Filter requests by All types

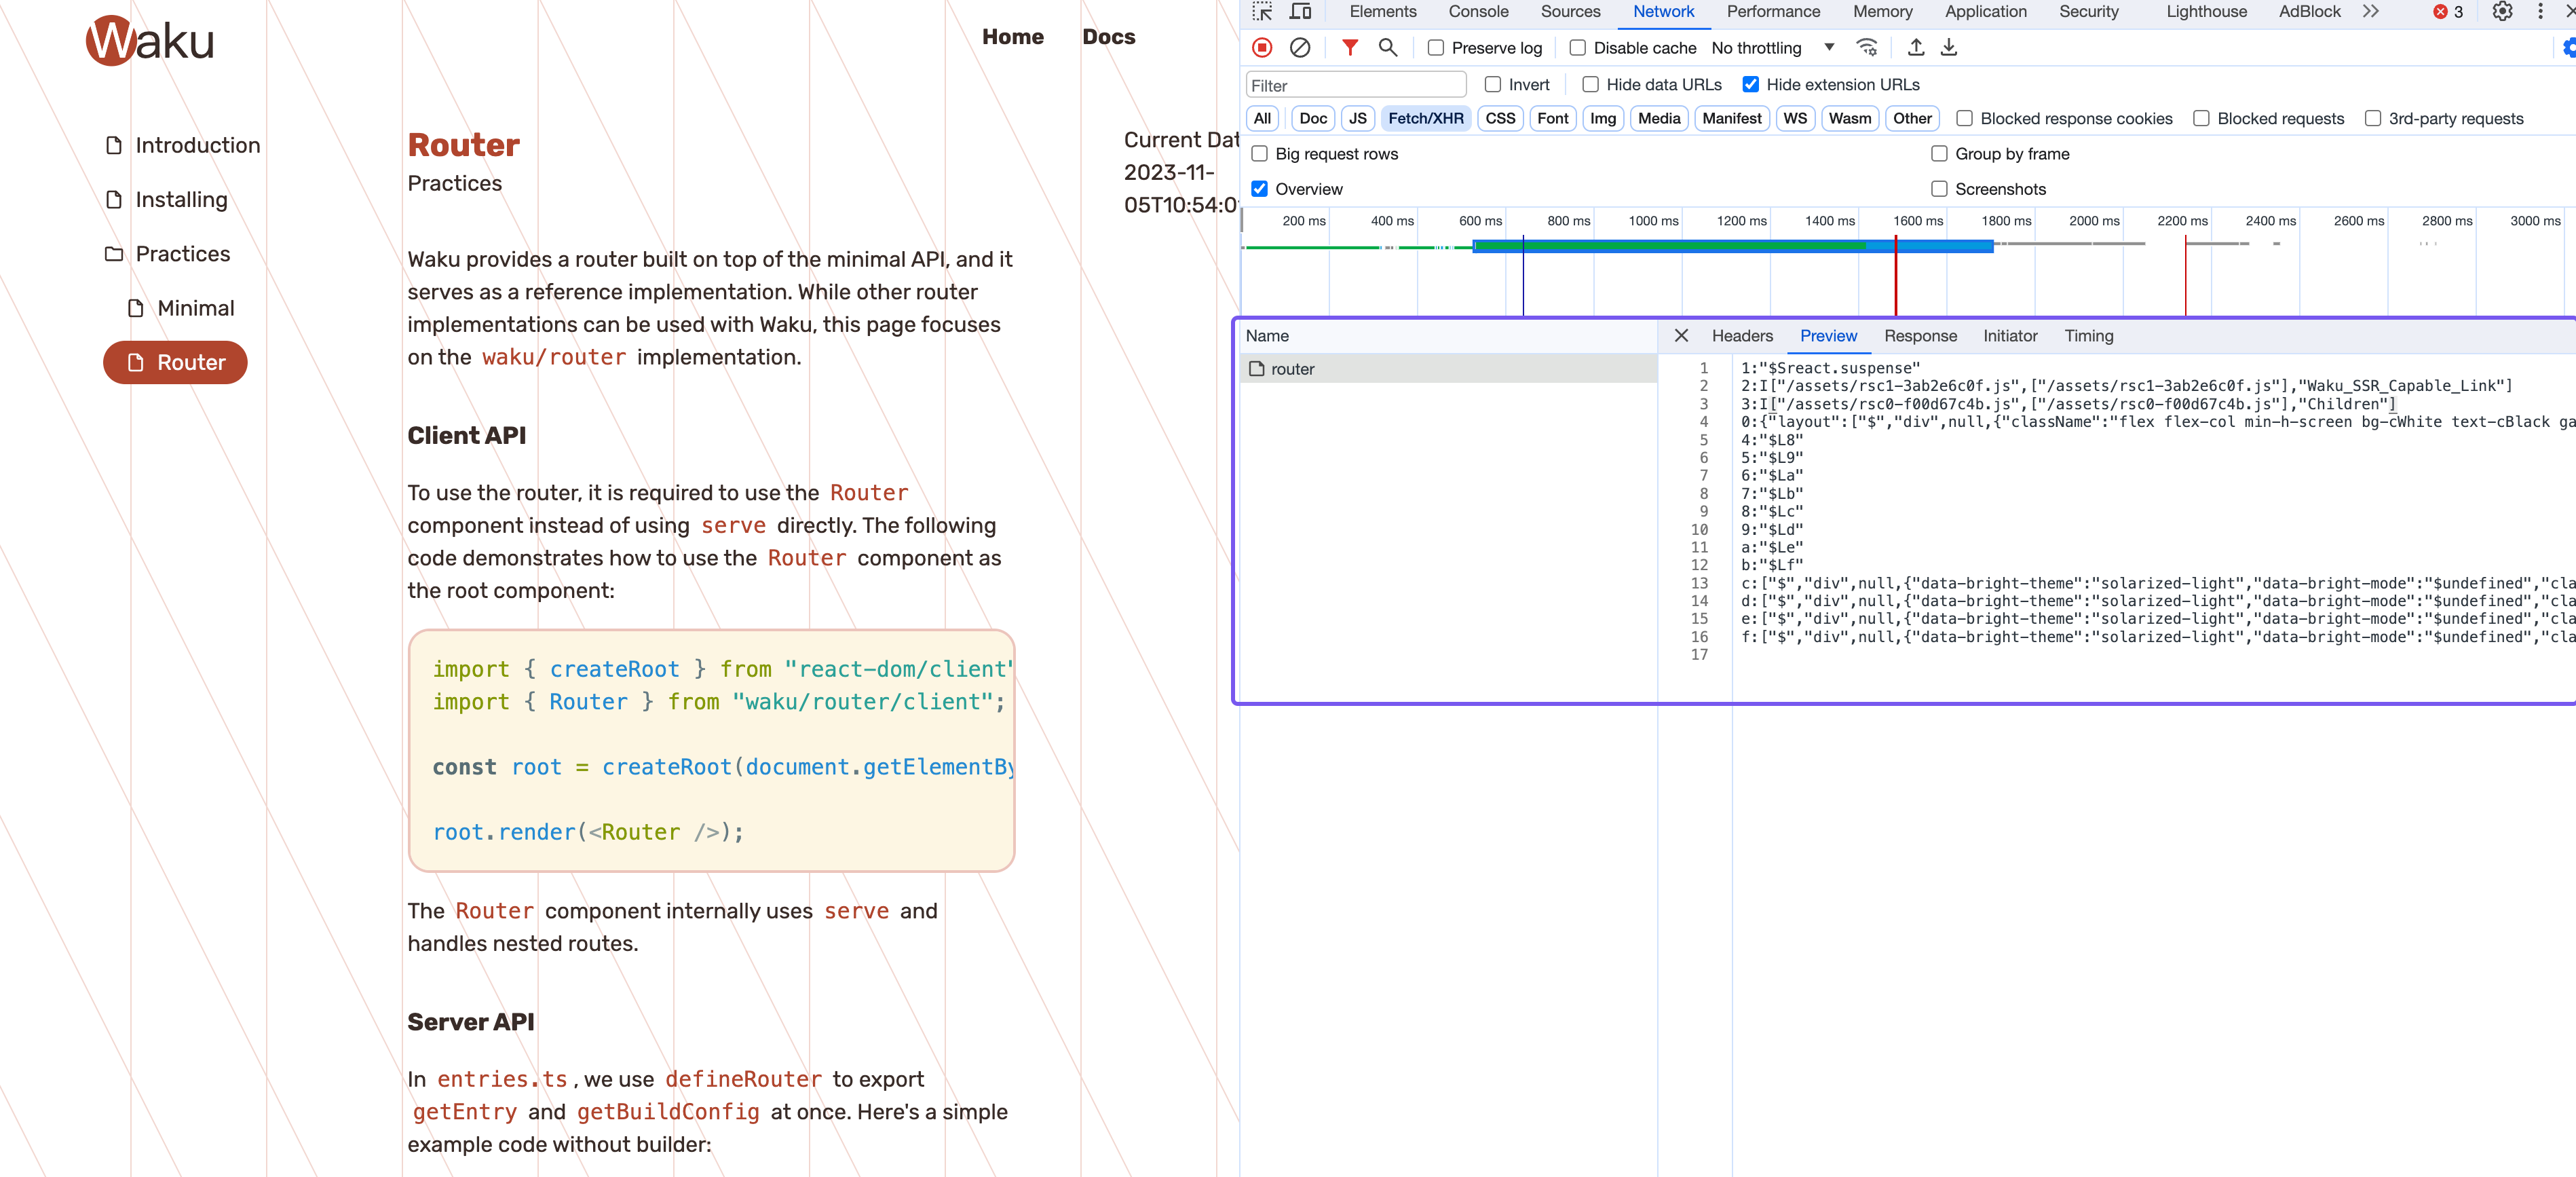click(1262, 119)
